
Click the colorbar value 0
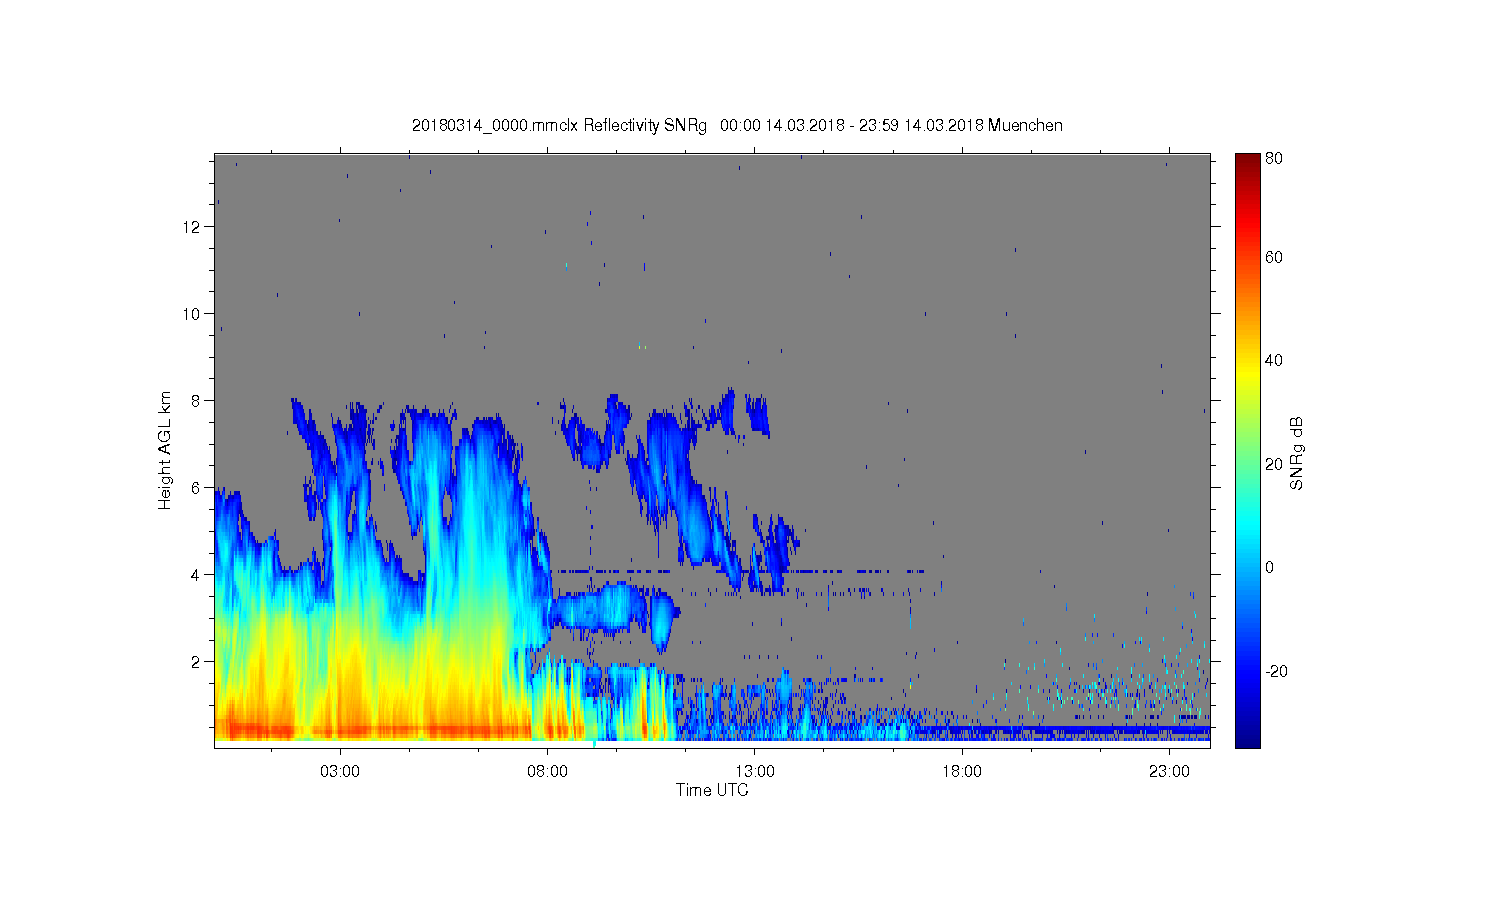1270,567
